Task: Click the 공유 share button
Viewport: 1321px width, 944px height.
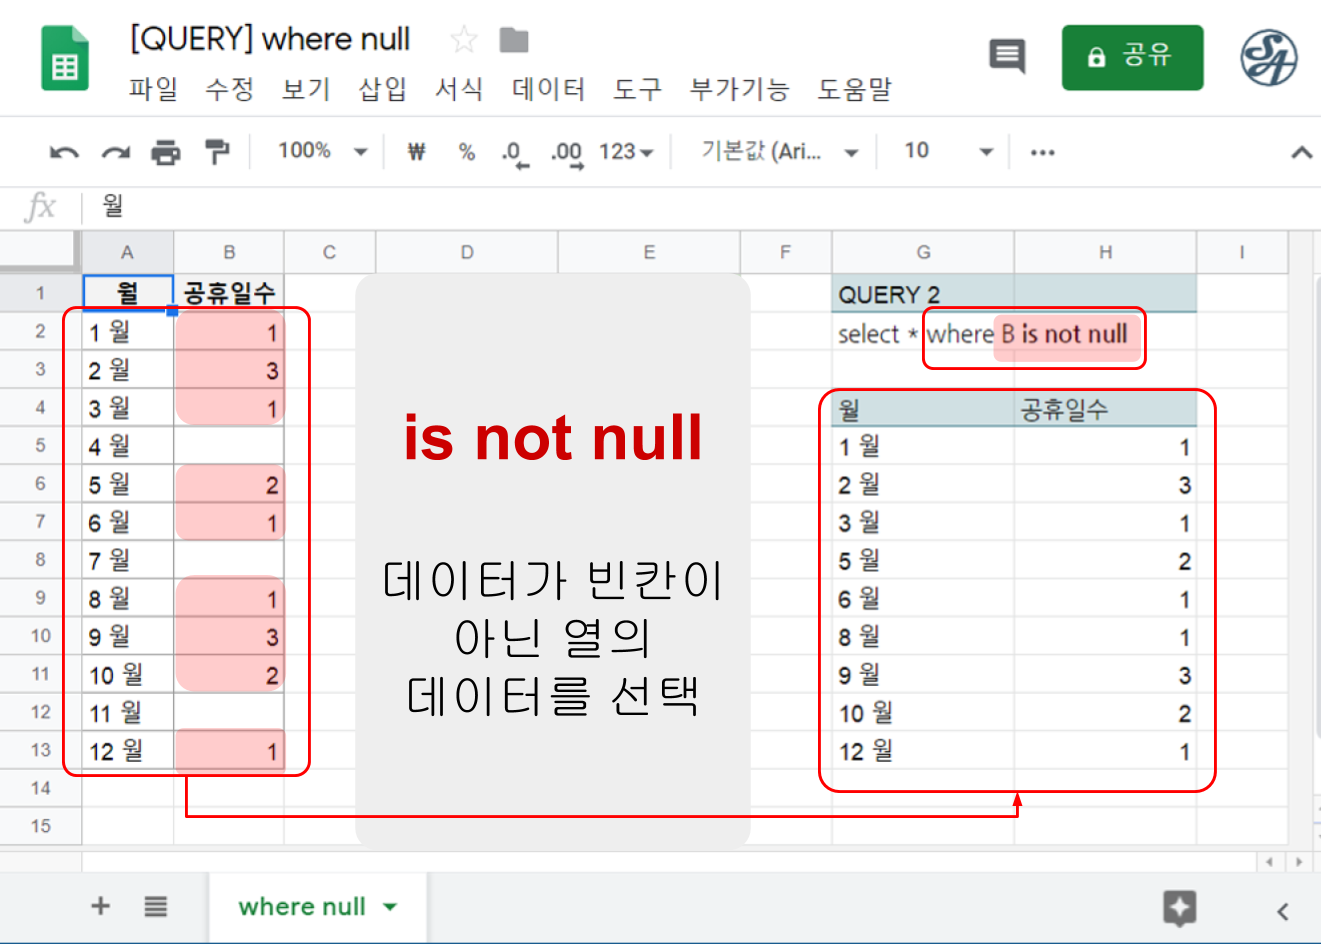Action: (x=1132, y=57)
